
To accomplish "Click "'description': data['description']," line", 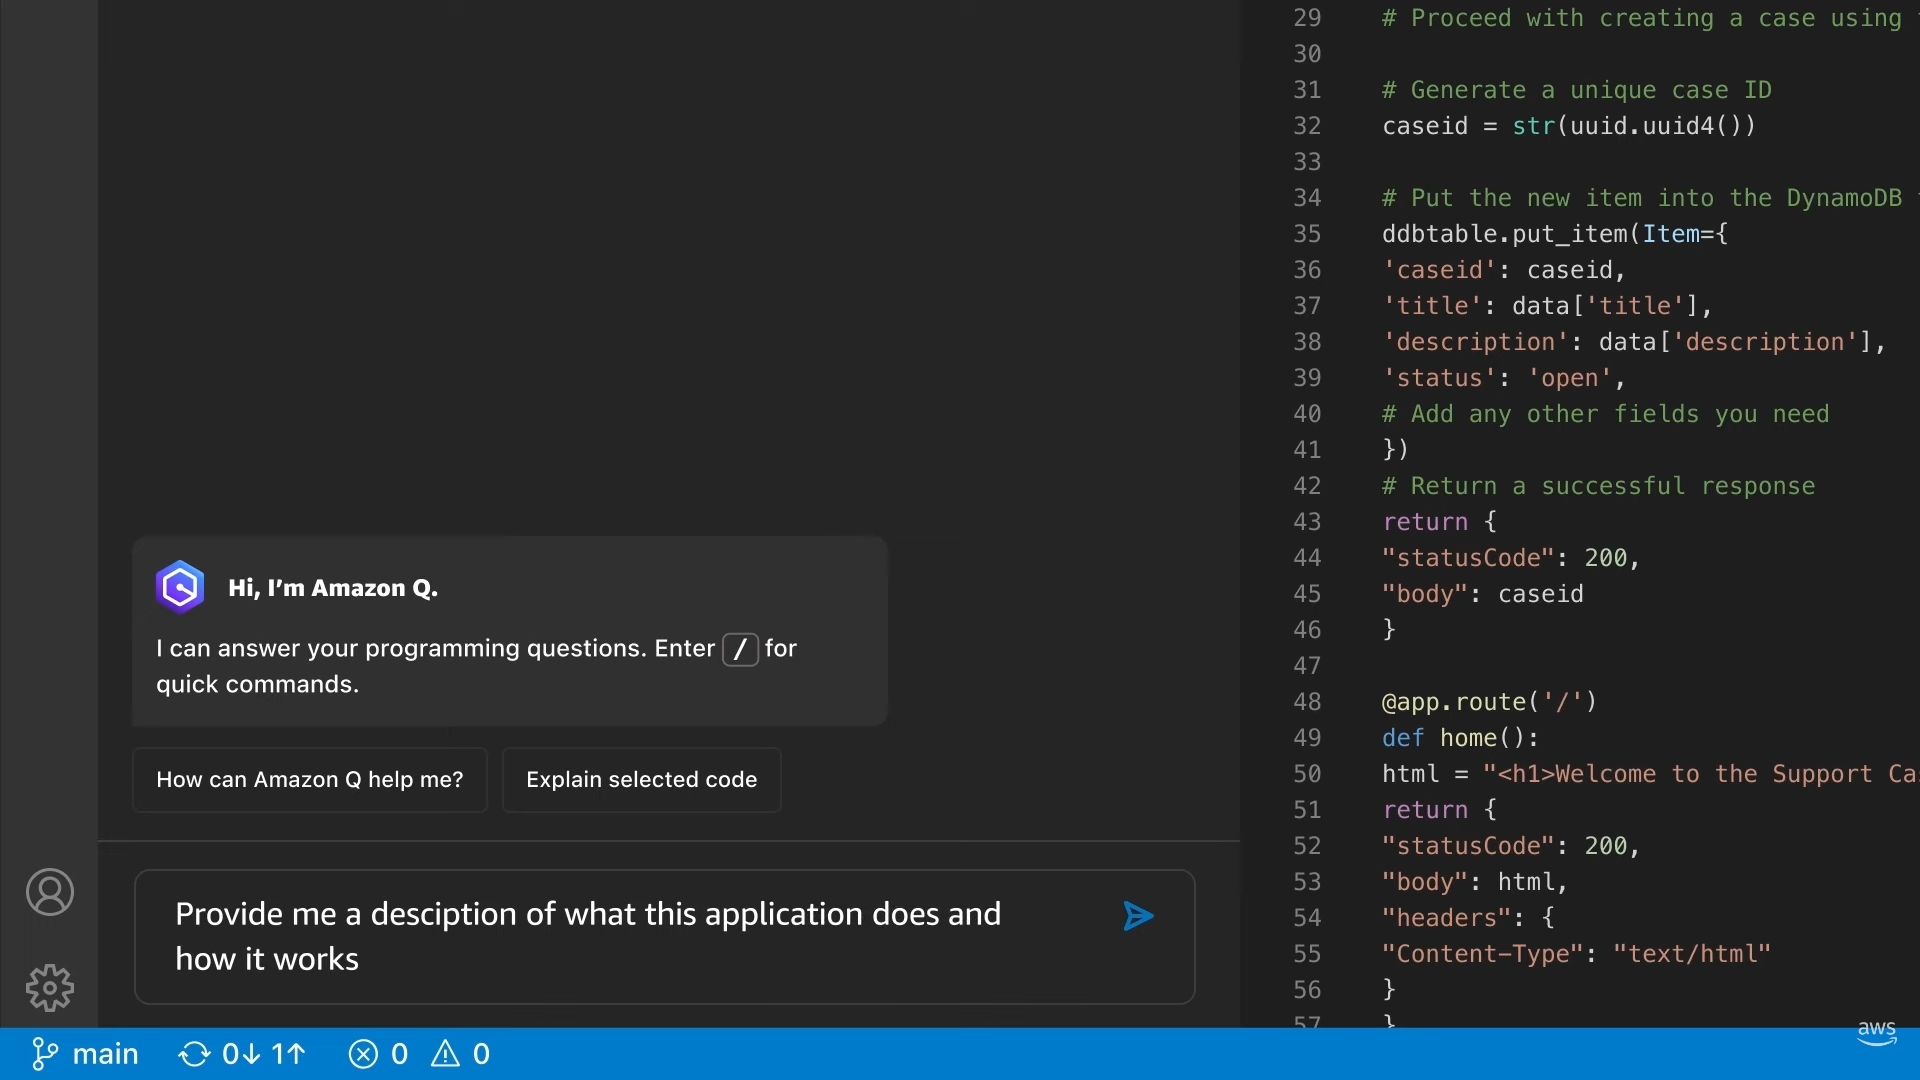I will (1634, 342).
